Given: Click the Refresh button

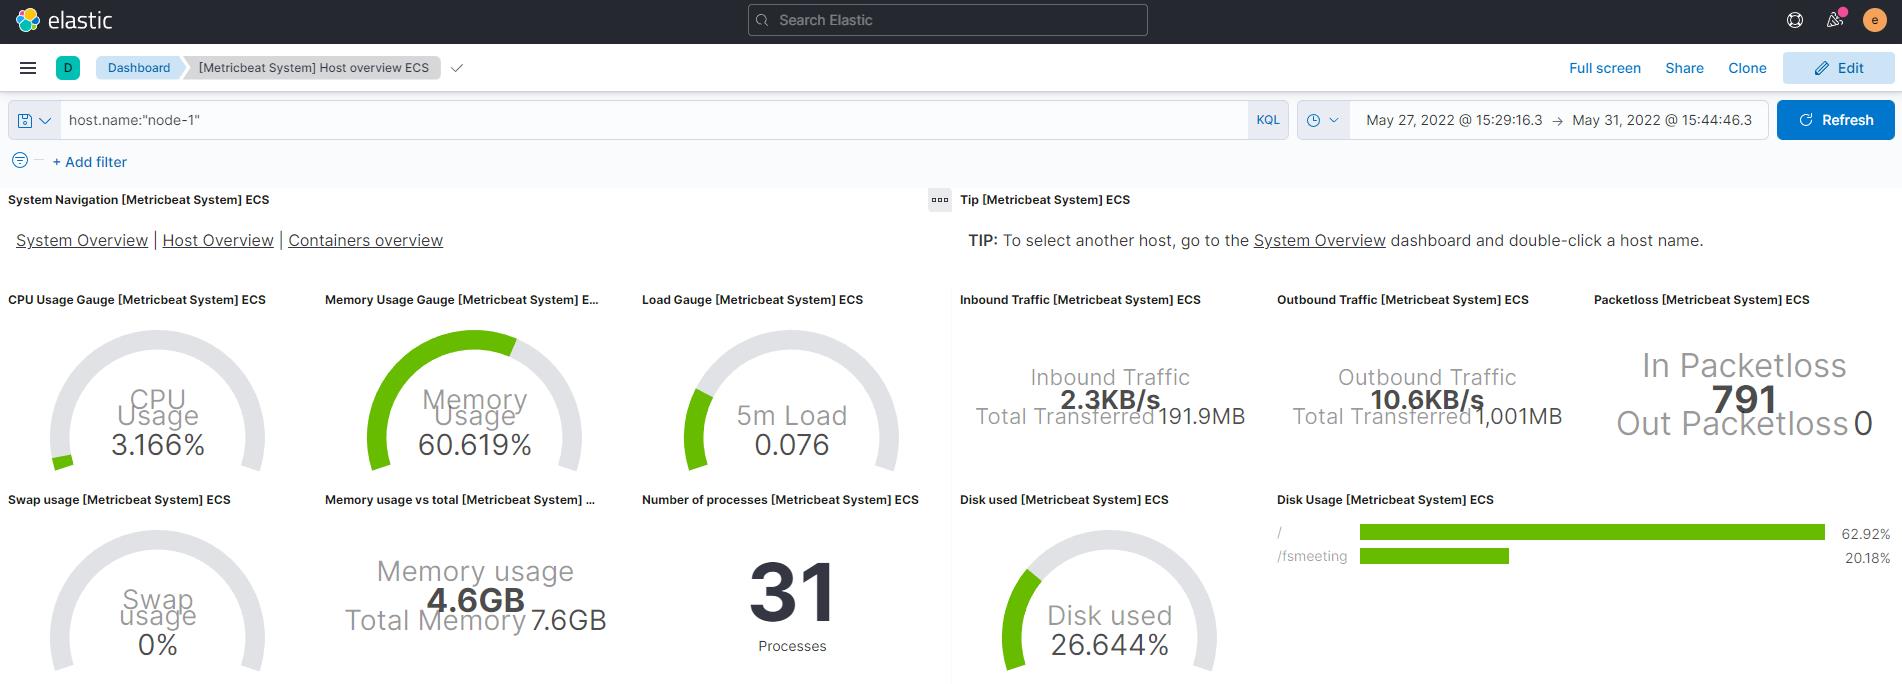Looking at the screenshot, I should 1835,120.
